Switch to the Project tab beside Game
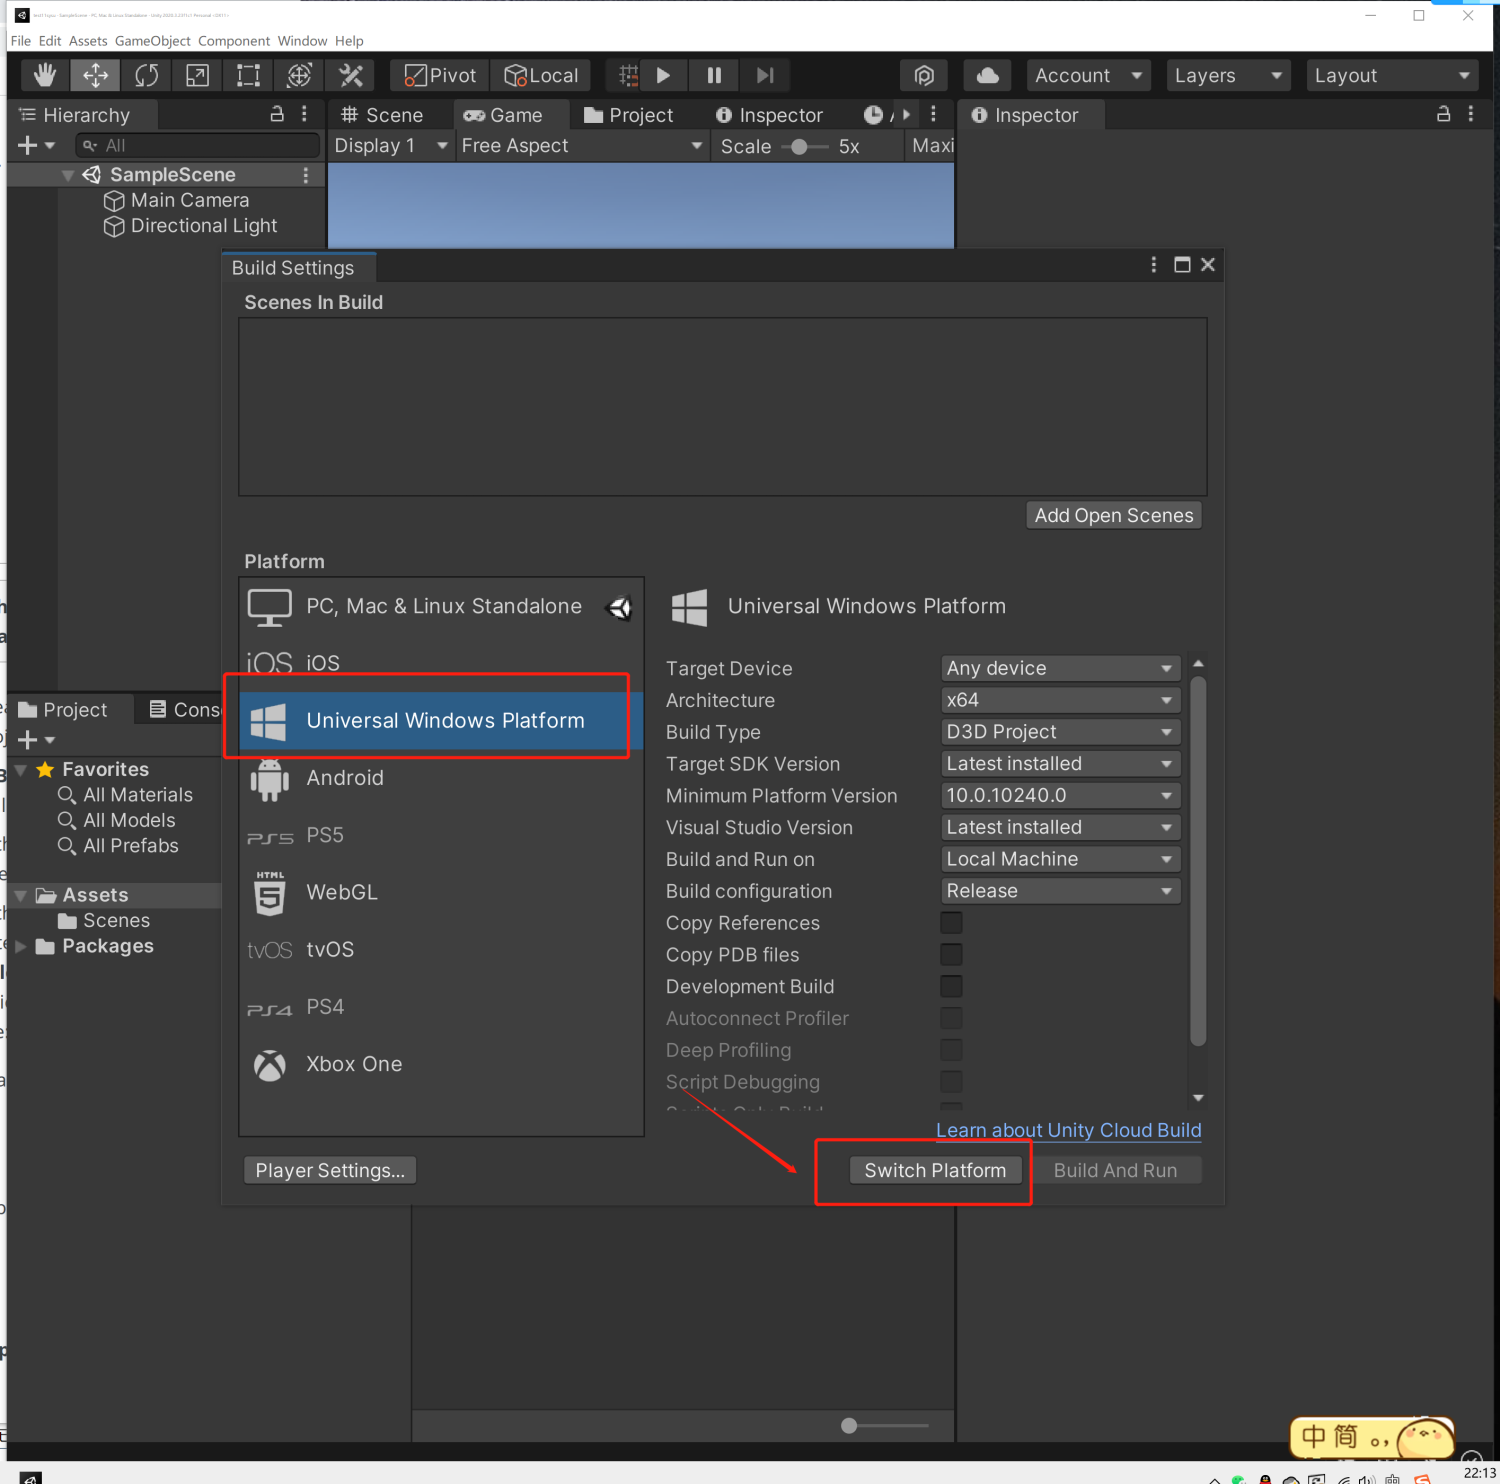The image size is (1500, 1484). point(628,115)
